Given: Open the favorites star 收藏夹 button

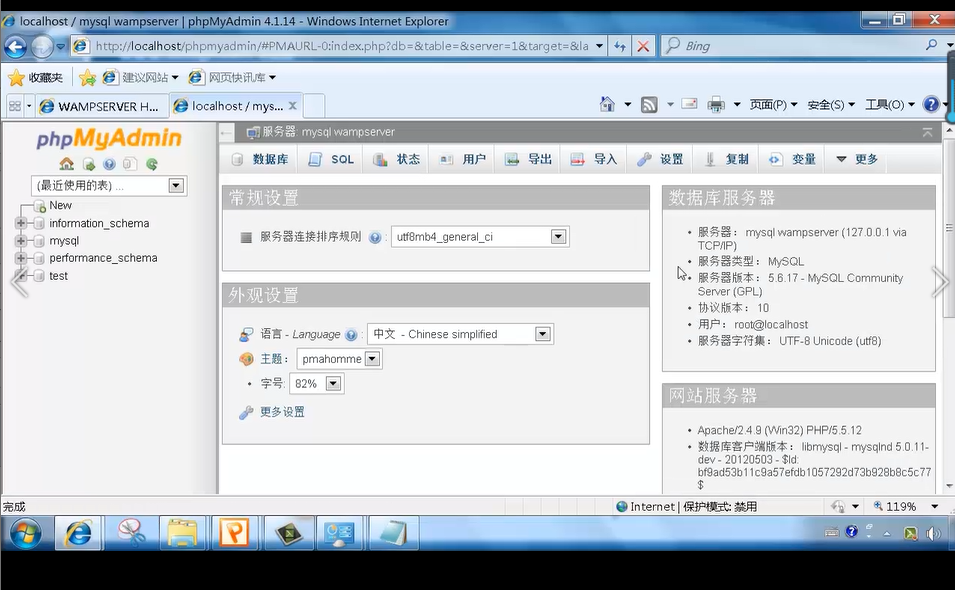Looking at the screenshot, I should (35, 77).
